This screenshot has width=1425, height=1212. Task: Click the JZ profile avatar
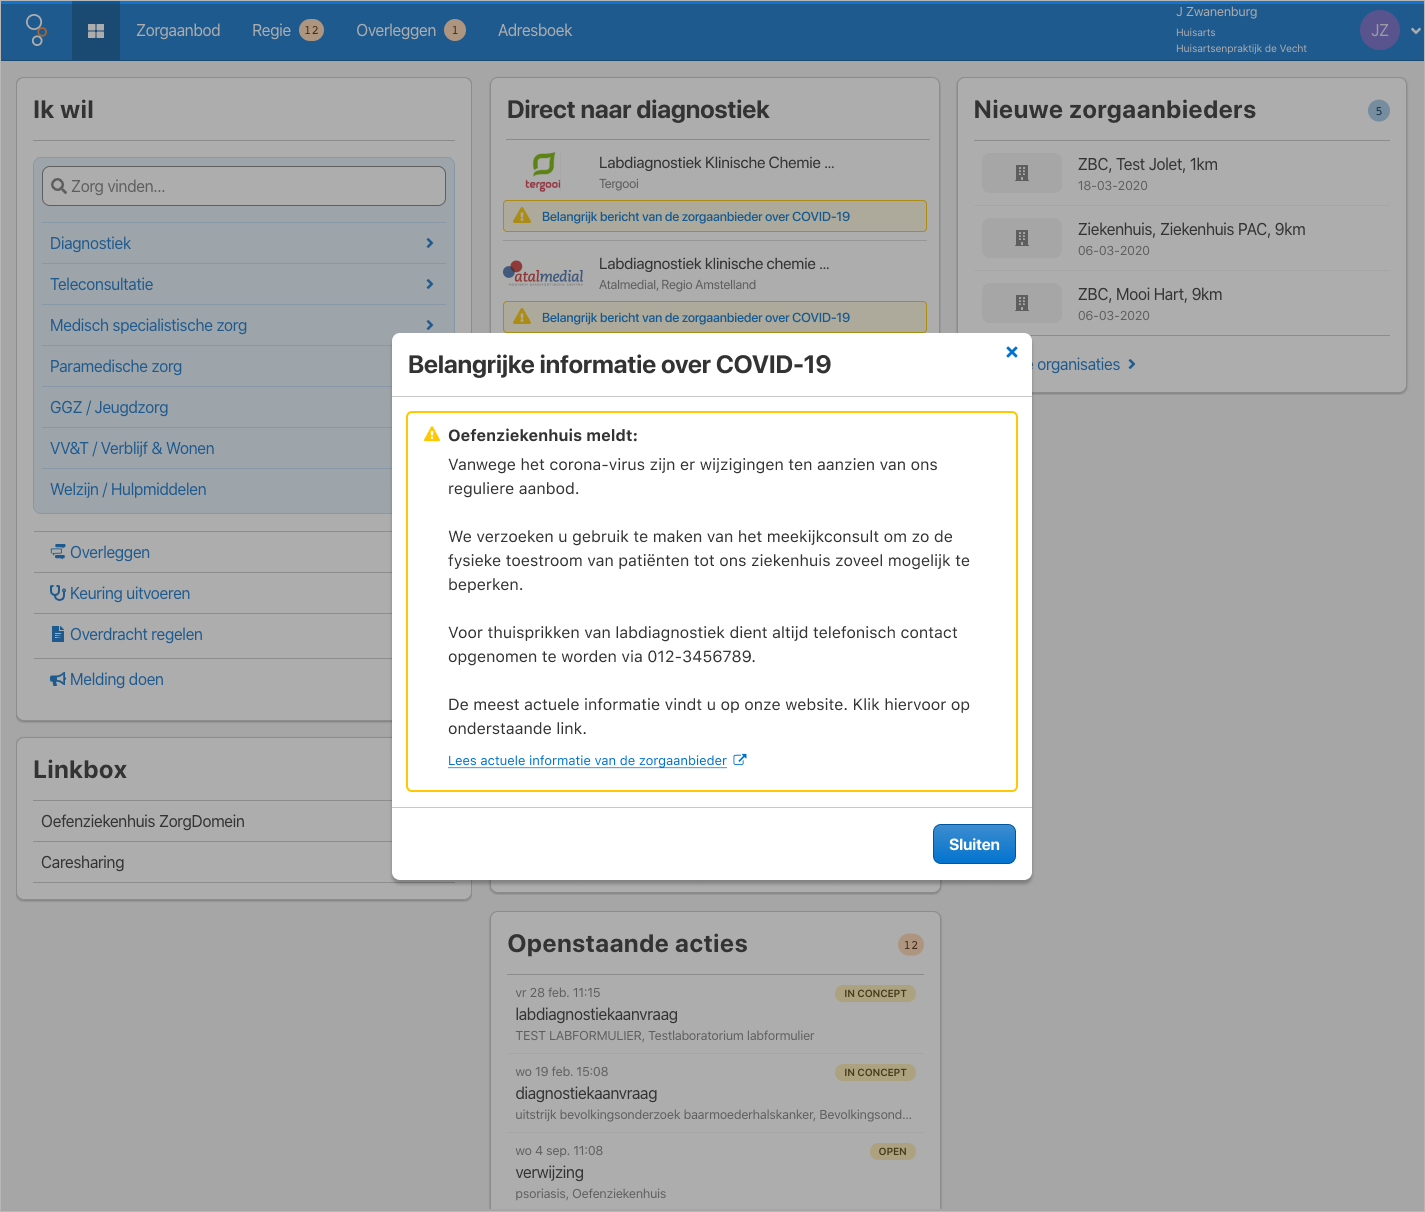click(1379, 30)
